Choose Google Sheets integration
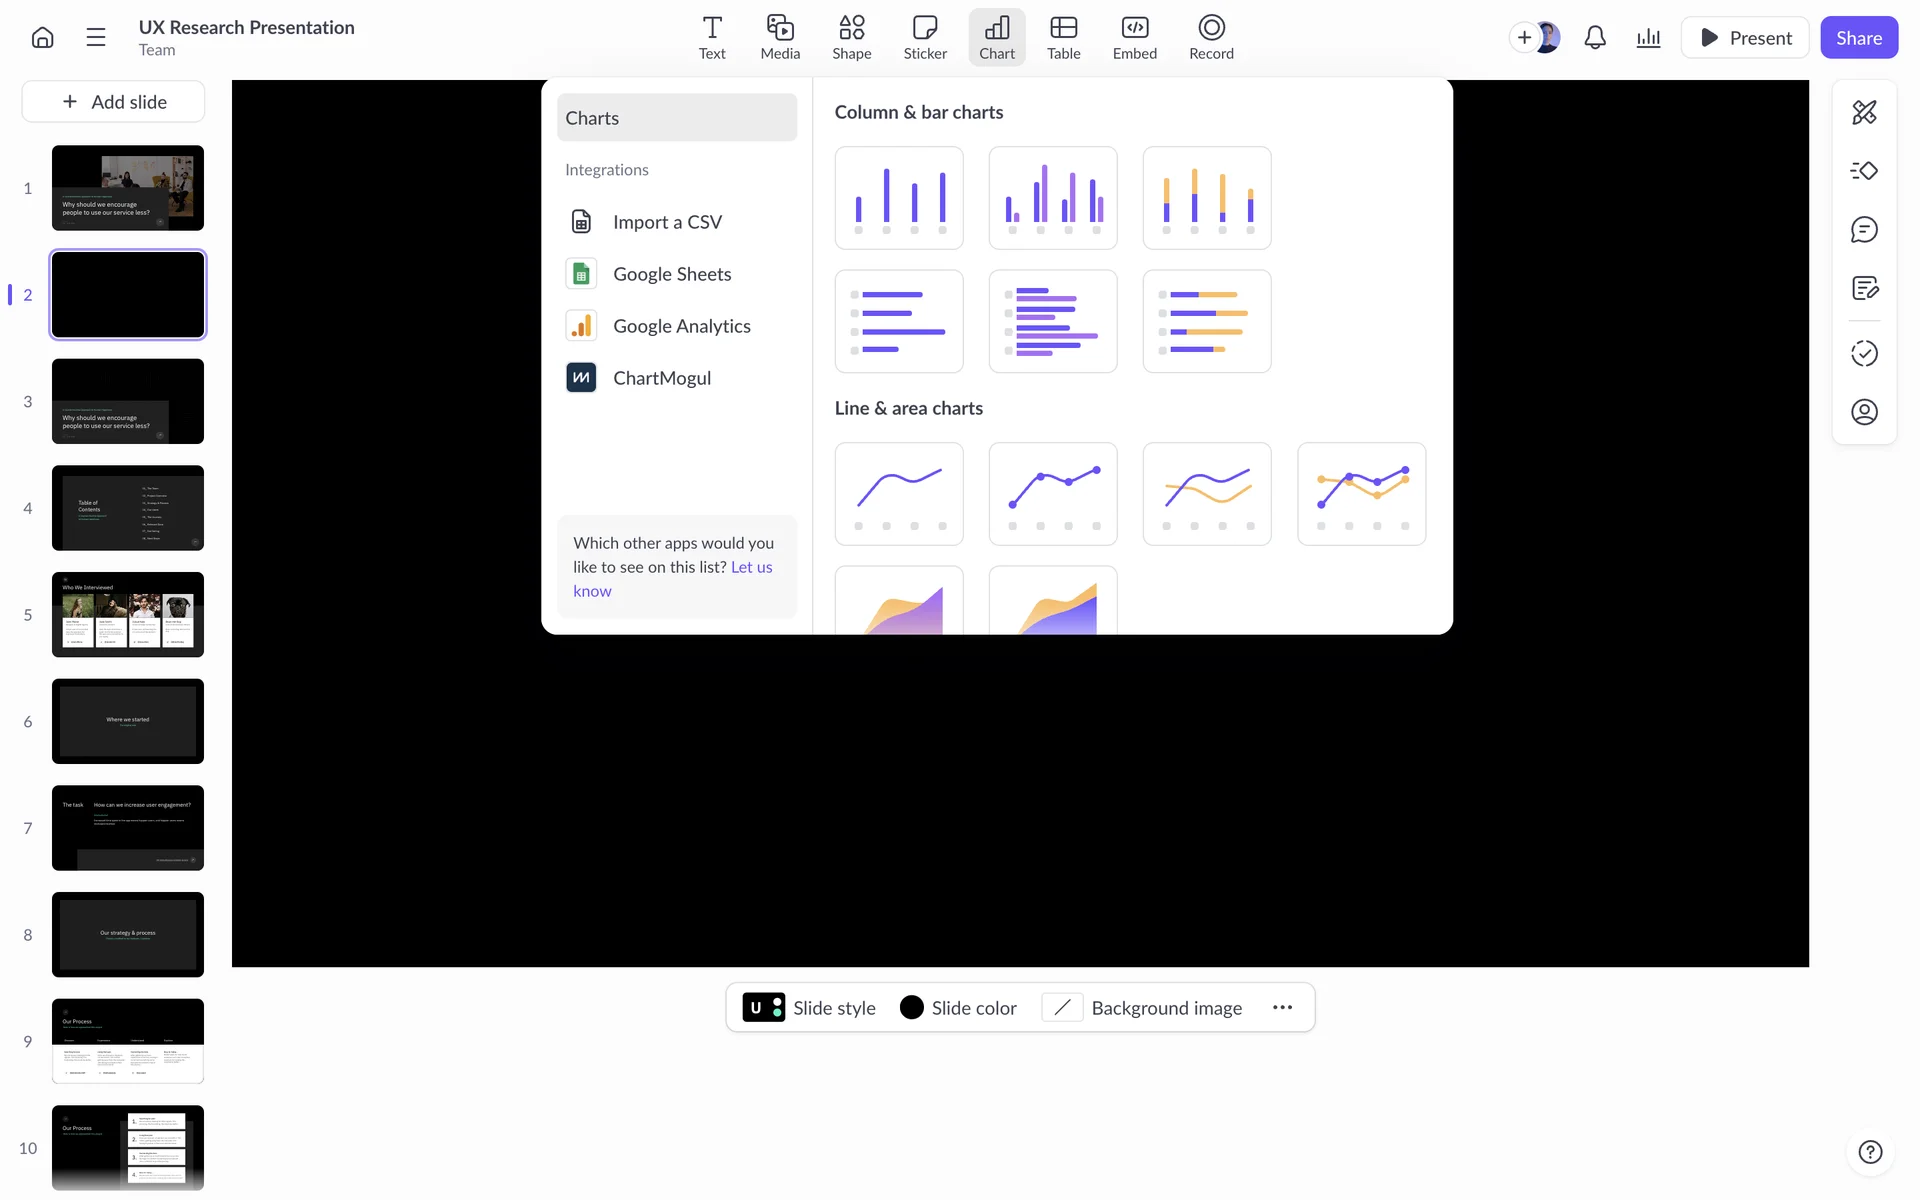The height and width of the screenshot is (1200, 1920). point(671,274)
